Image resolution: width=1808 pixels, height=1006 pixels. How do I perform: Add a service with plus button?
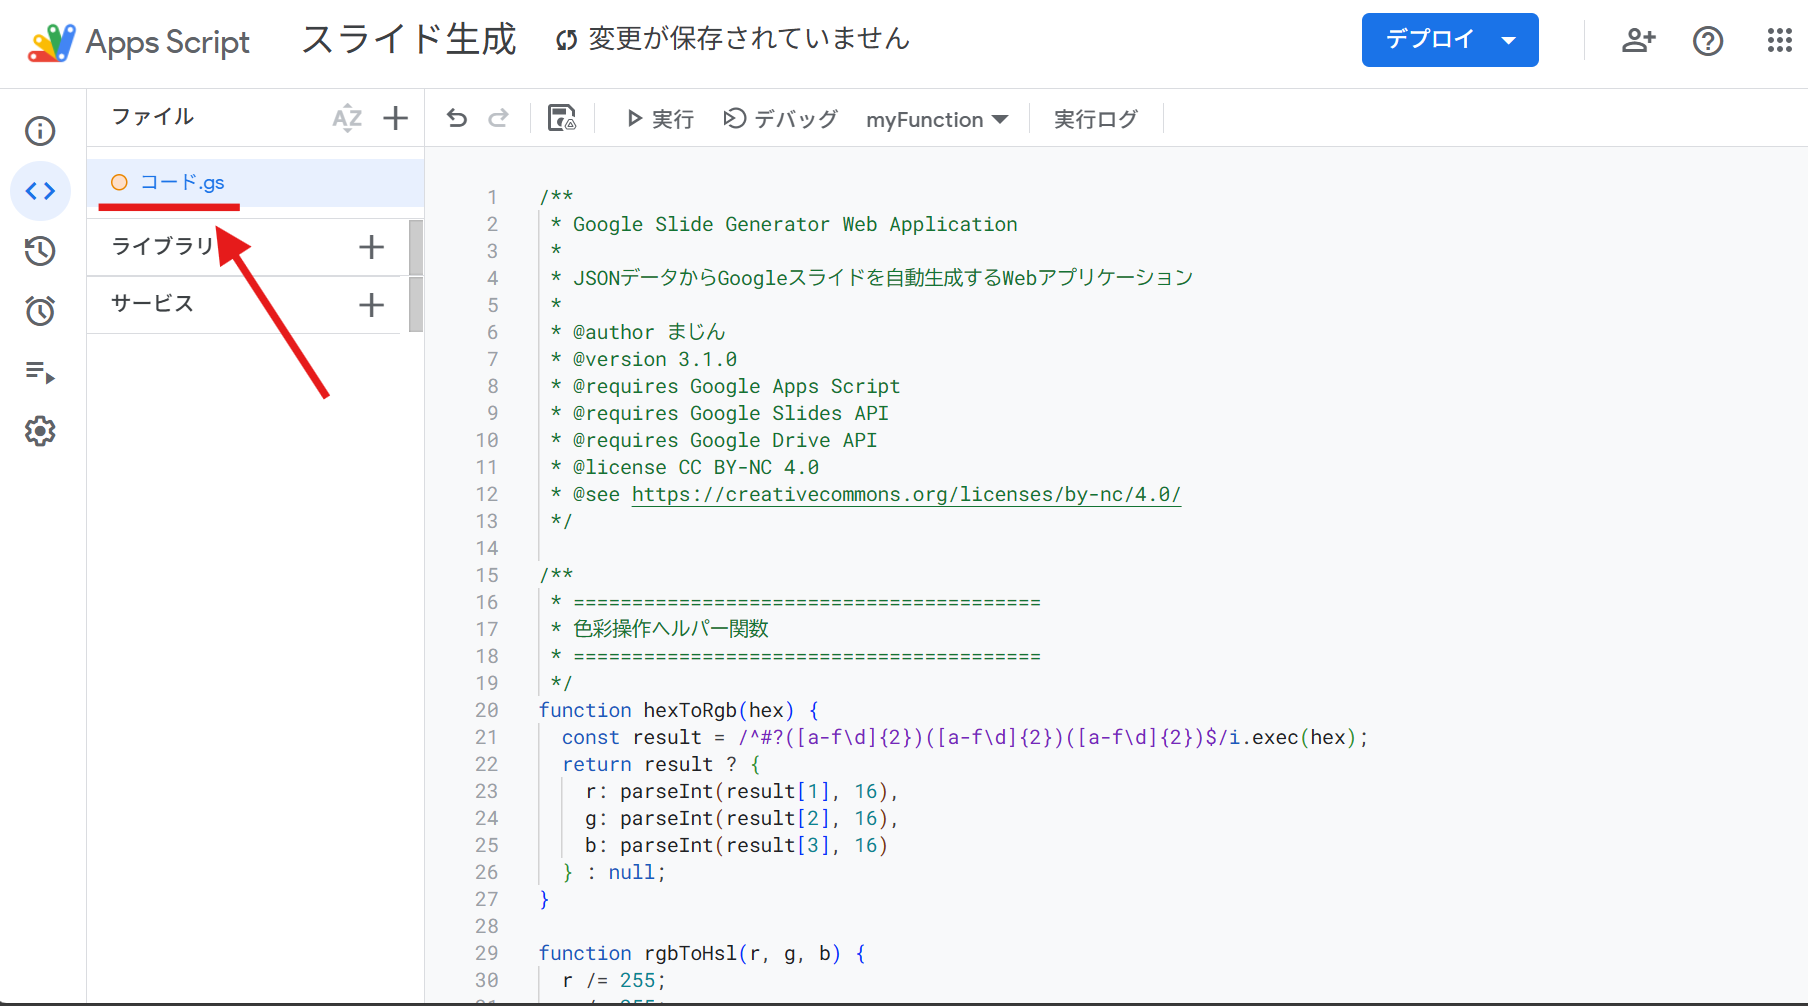[x=371, y=305]
